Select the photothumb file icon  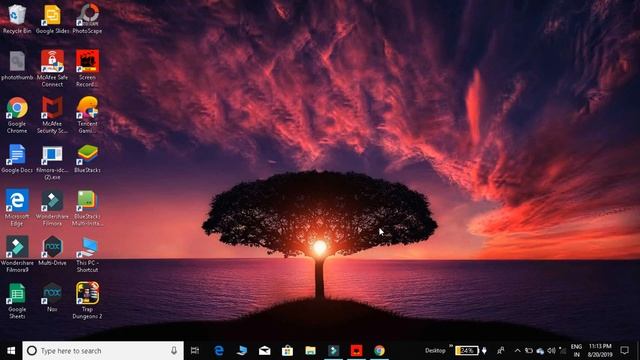click(x=17, y=65)
